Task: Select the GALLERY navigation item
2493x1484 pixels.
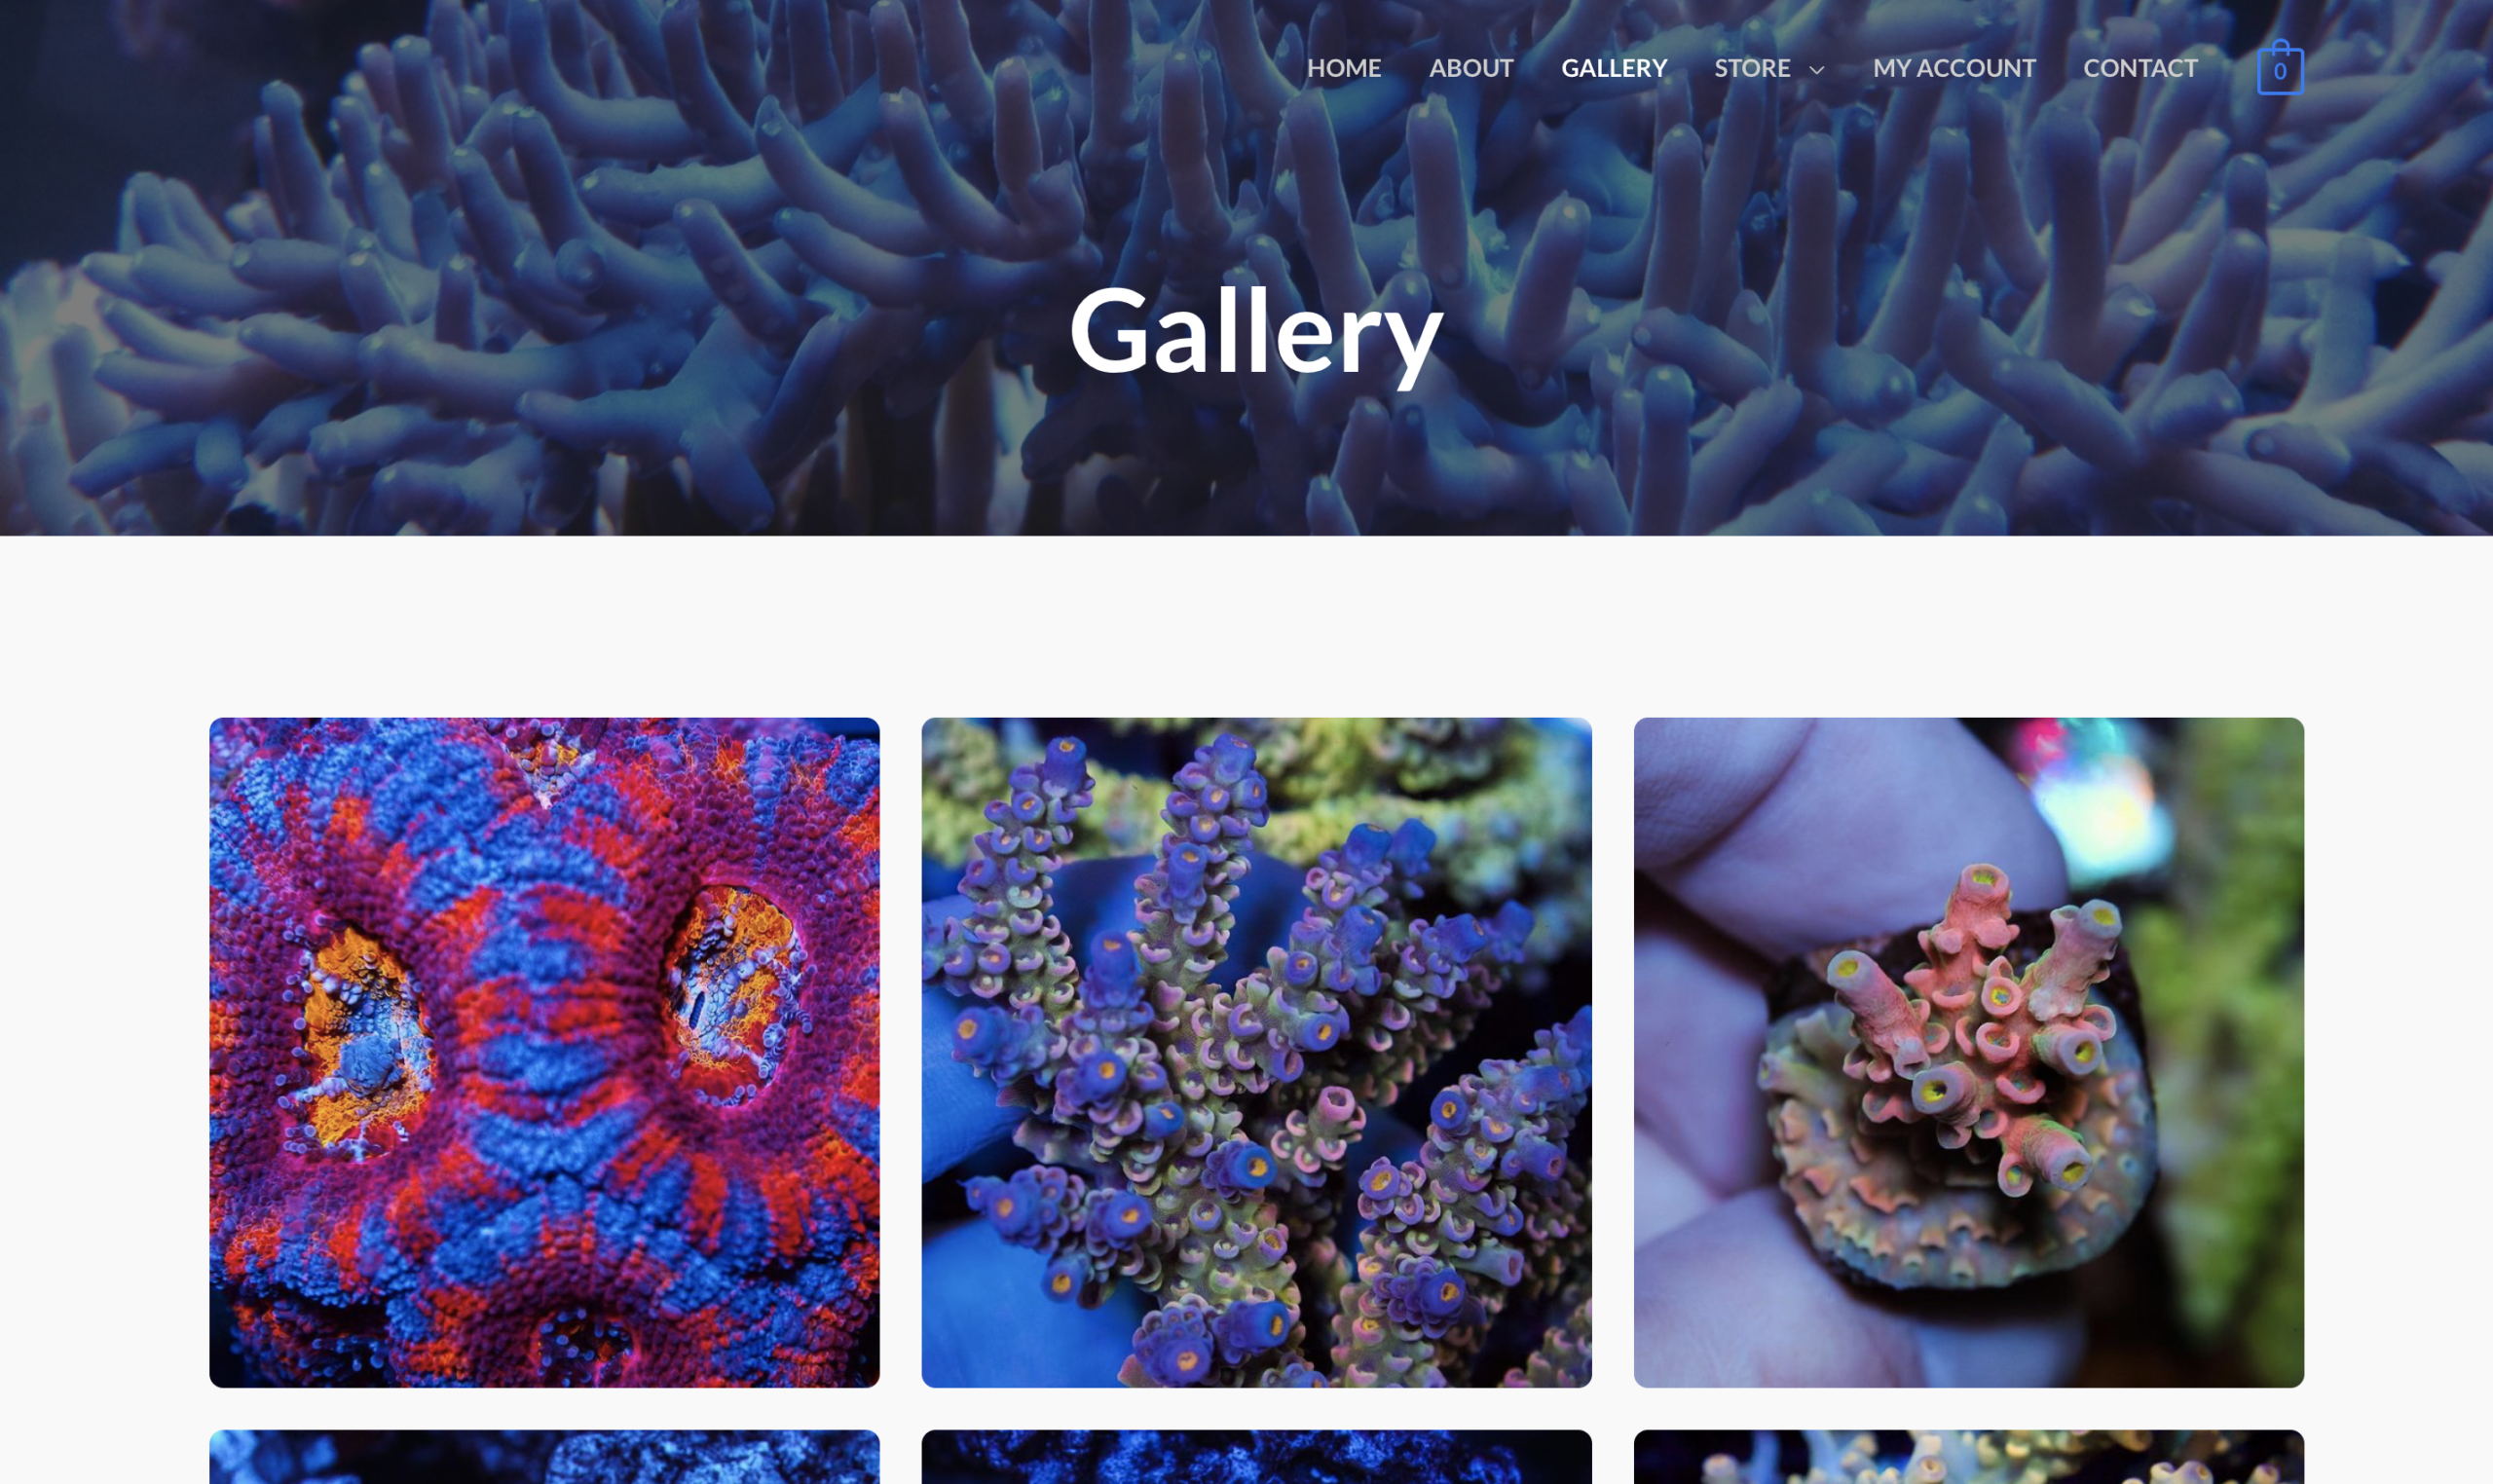Action: 1614,68
